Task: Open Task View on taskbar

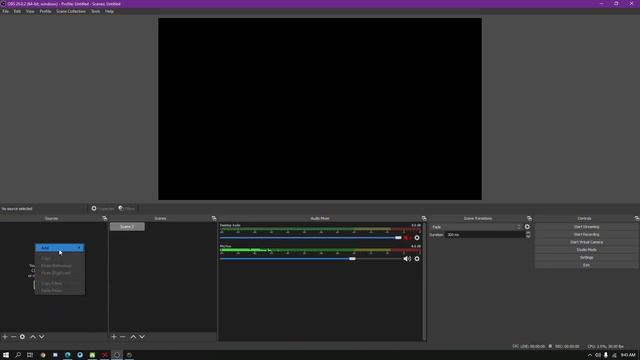Action: tap(30, 355)
